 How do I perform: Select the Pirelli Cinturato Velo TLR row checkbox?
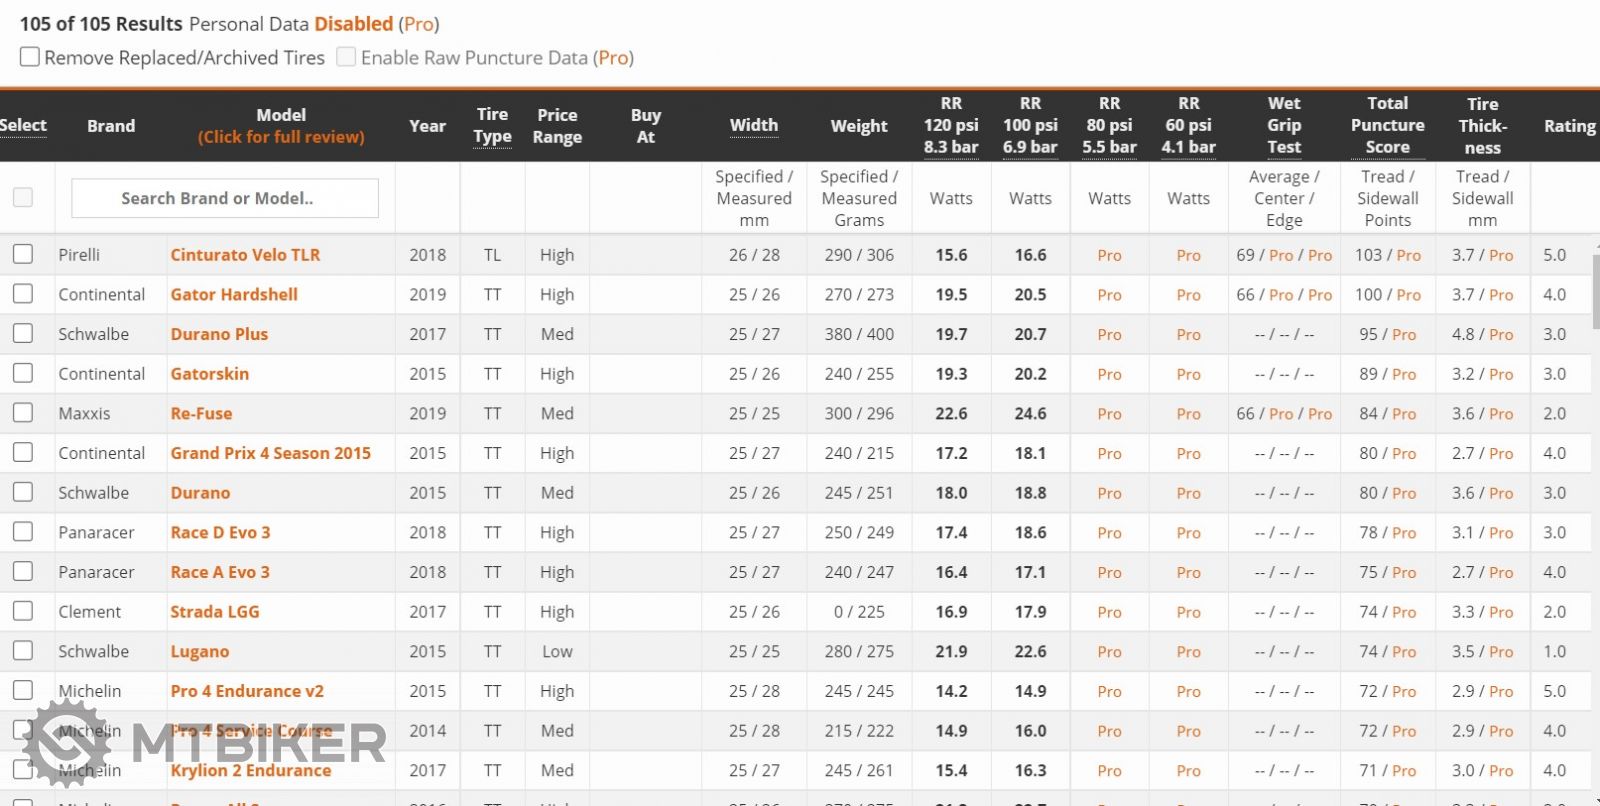(23, 254)
